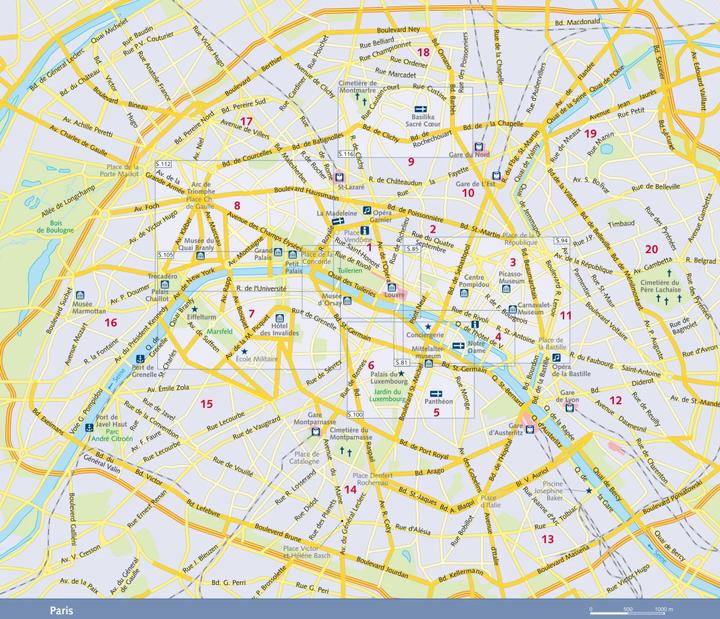720x619 pixels.
Task: Click the Piscine Josephine Baker star marker
Action: pos(589,491)
